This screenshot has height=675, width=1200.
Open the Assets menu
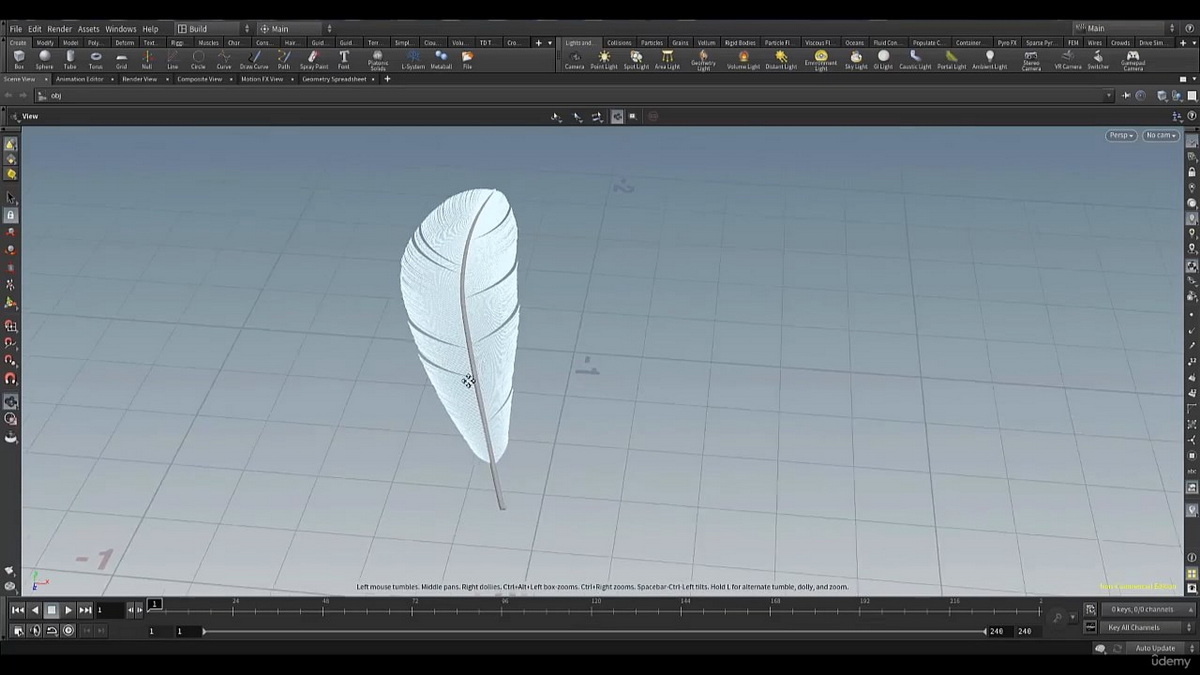click(89, 29)
